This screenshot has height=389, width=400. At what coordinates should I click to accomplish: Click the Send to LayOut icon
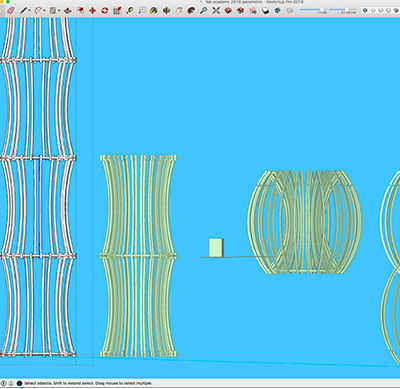point(253,11)
